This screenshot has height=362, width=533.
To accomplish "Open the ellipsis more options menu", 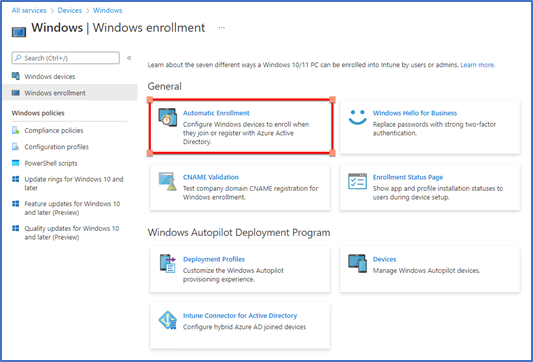I will [222, 28].
